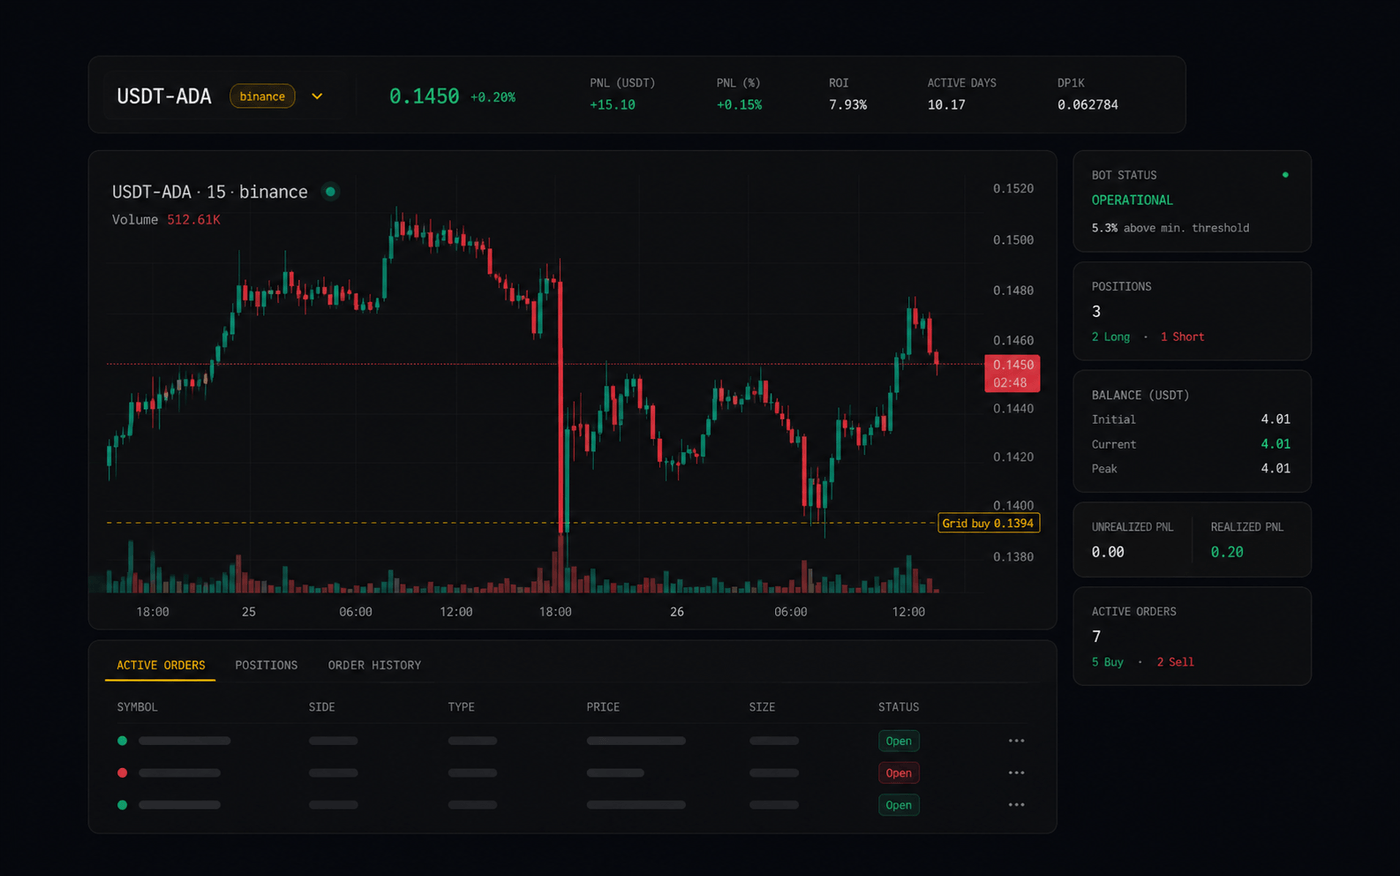
Task: Click the SIZE column header
Action: [762, 707]
